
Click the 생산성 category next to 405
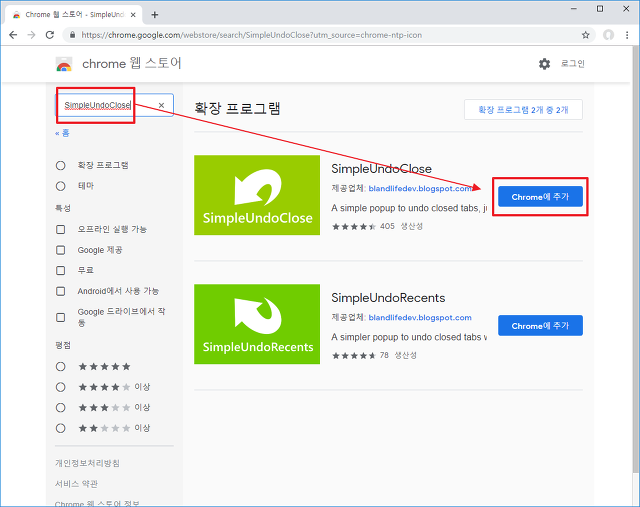(411, 226)
